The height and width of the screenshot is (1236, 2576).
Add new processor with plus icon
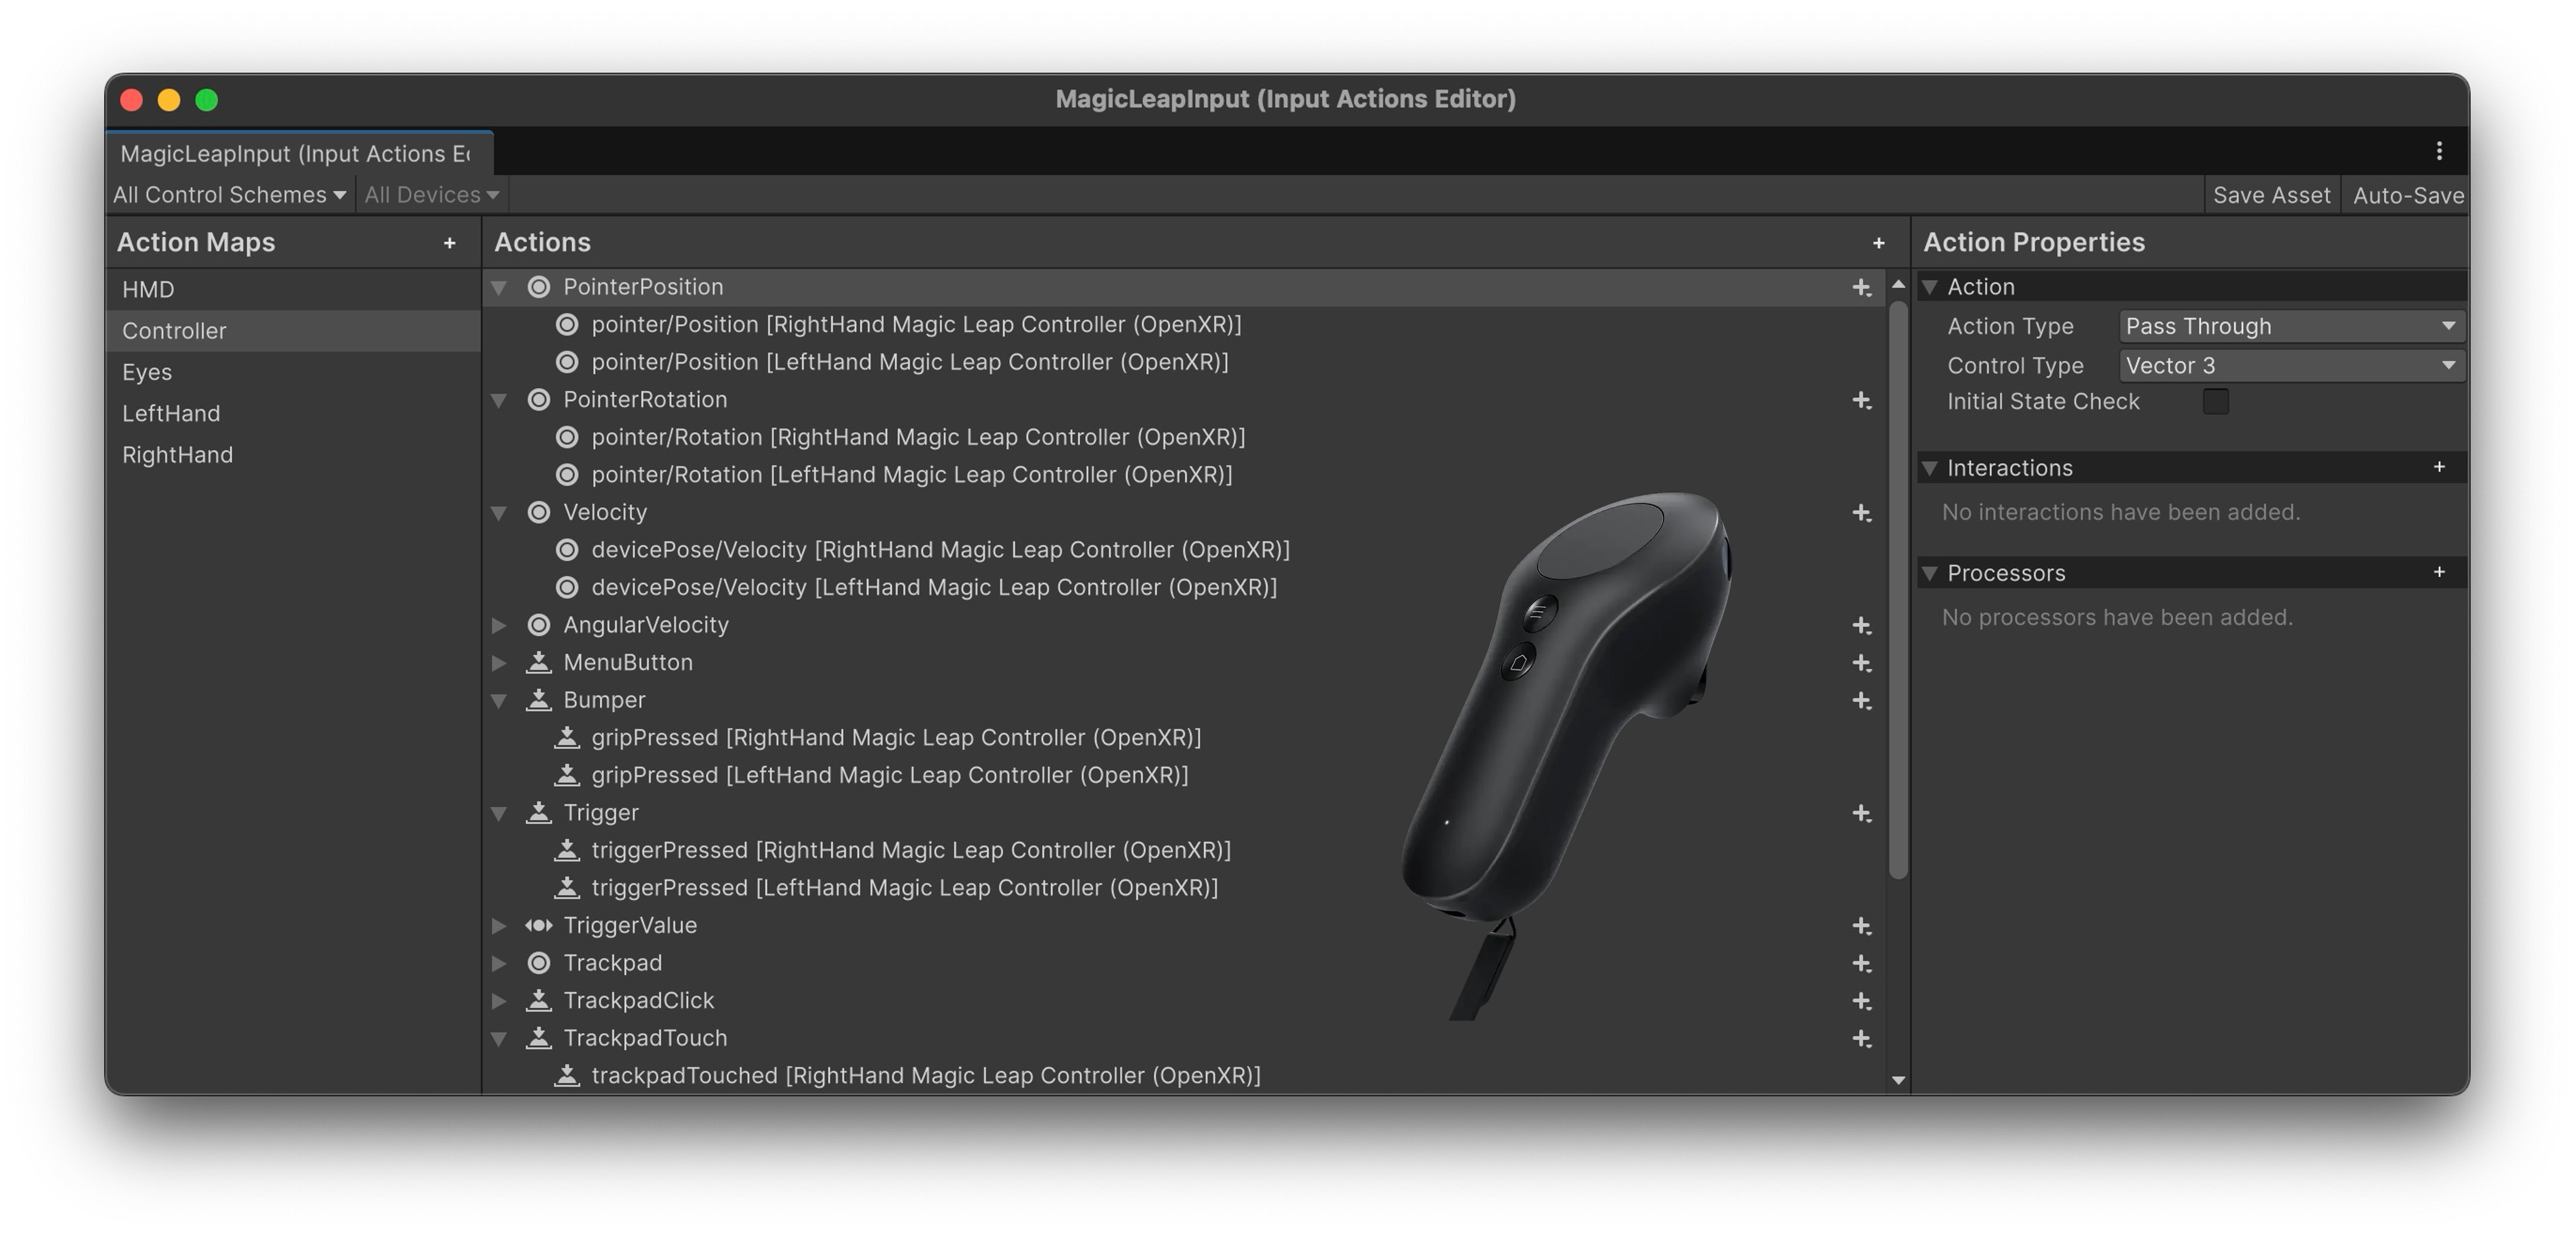click(x=2438, y=572)
